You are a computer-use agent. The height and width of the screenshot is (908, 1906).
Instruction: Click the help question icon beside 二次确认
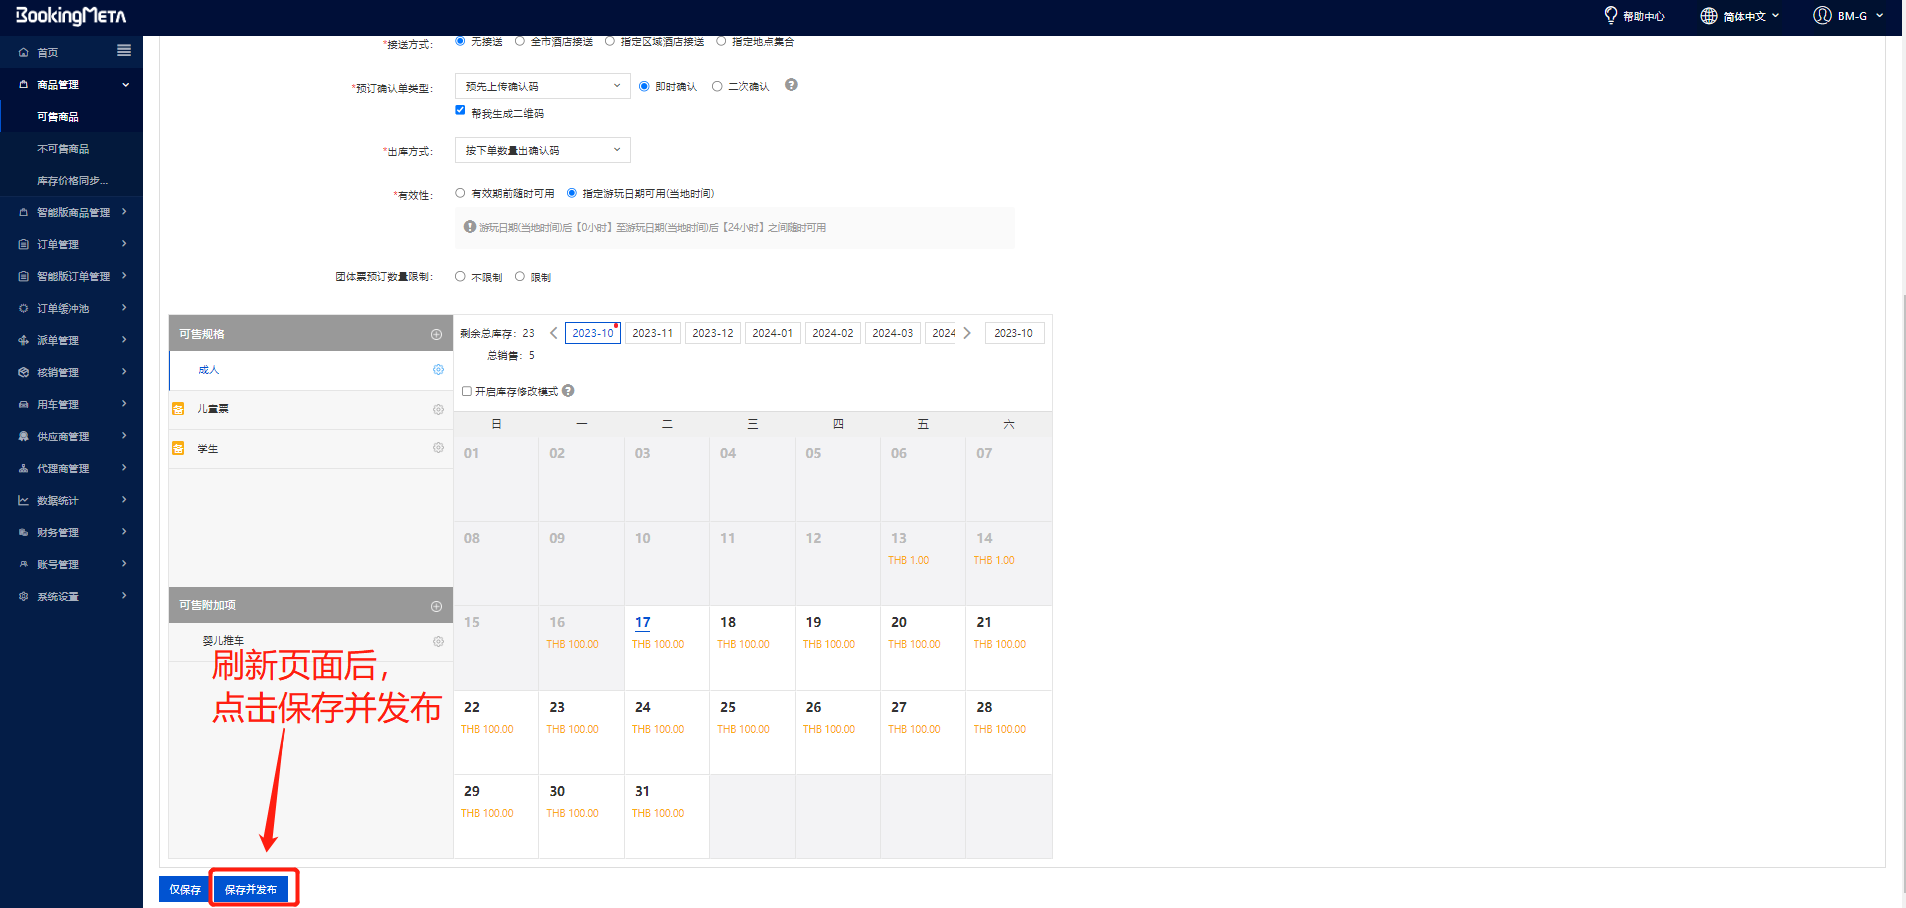pyautogui.click(x=791, y=85)
